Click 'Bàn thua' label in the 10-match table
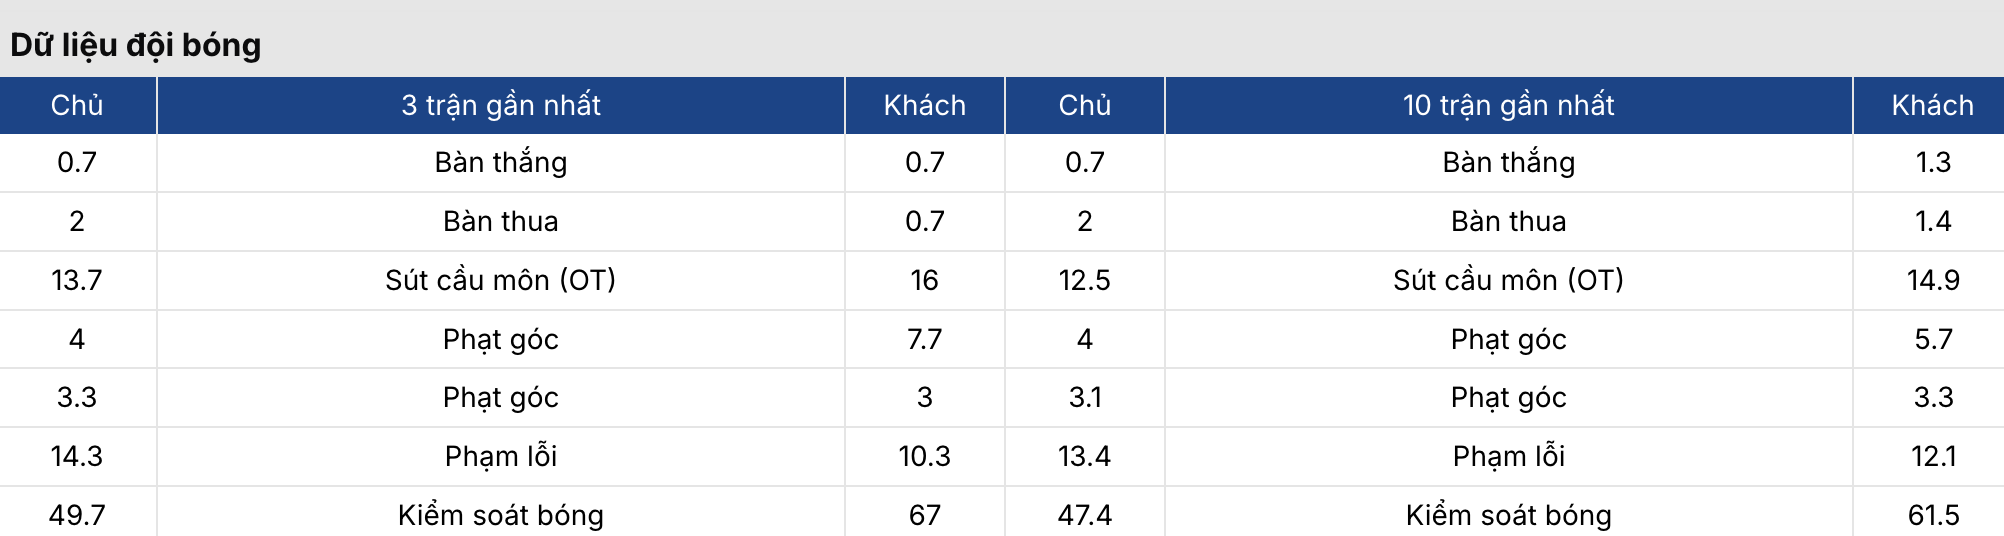This screenshot has width=2004, height=536. click(x=1508, y=221)
